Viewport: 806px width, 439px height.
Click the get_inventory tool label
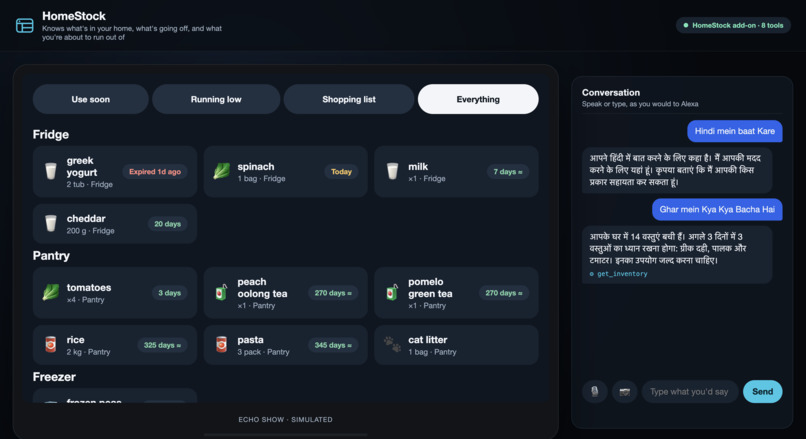tap(622, 274)
